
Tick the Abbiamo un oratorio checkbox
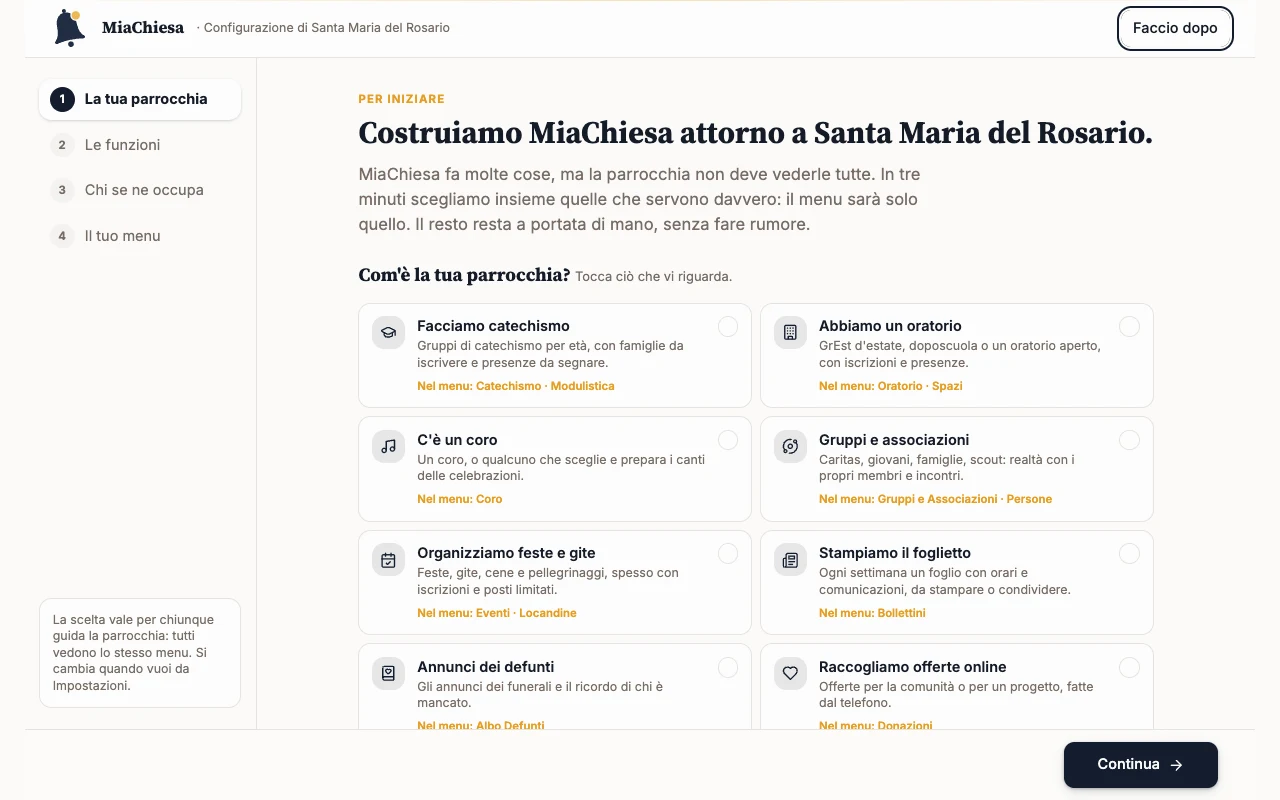(1129, 327)
